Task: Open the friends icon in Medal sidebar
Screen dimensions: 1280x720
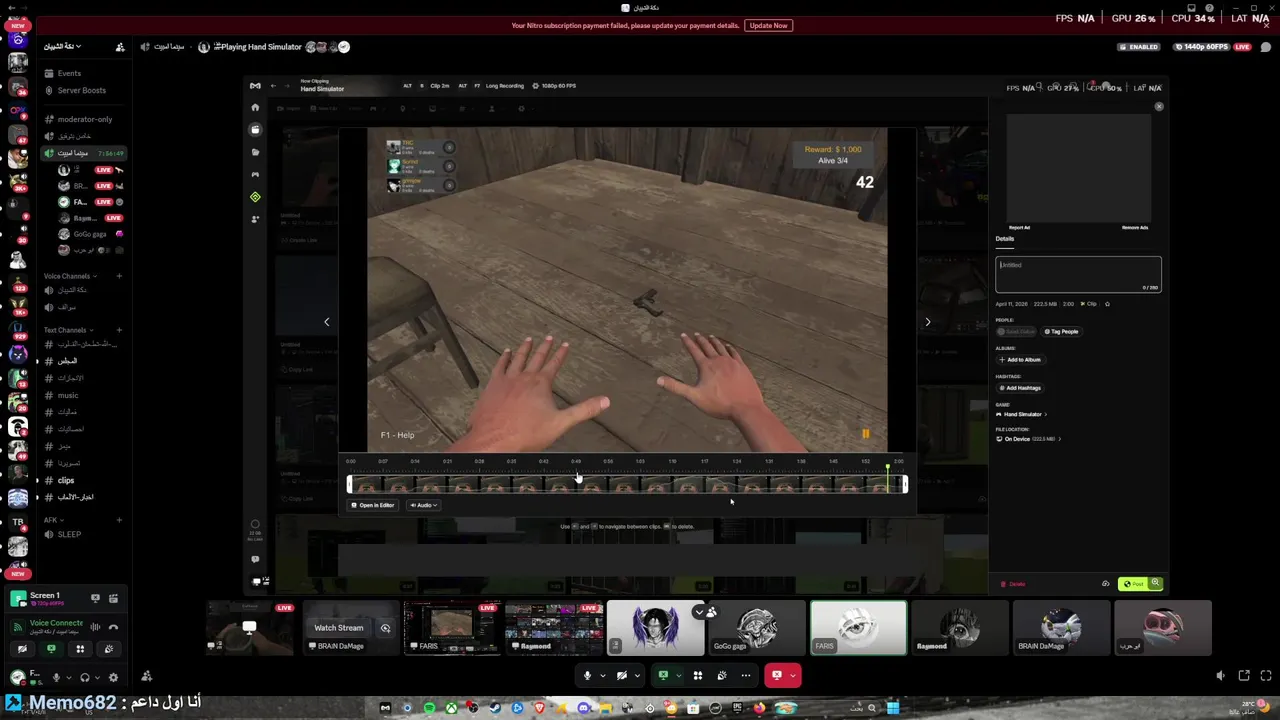Action: pos(255,219)
